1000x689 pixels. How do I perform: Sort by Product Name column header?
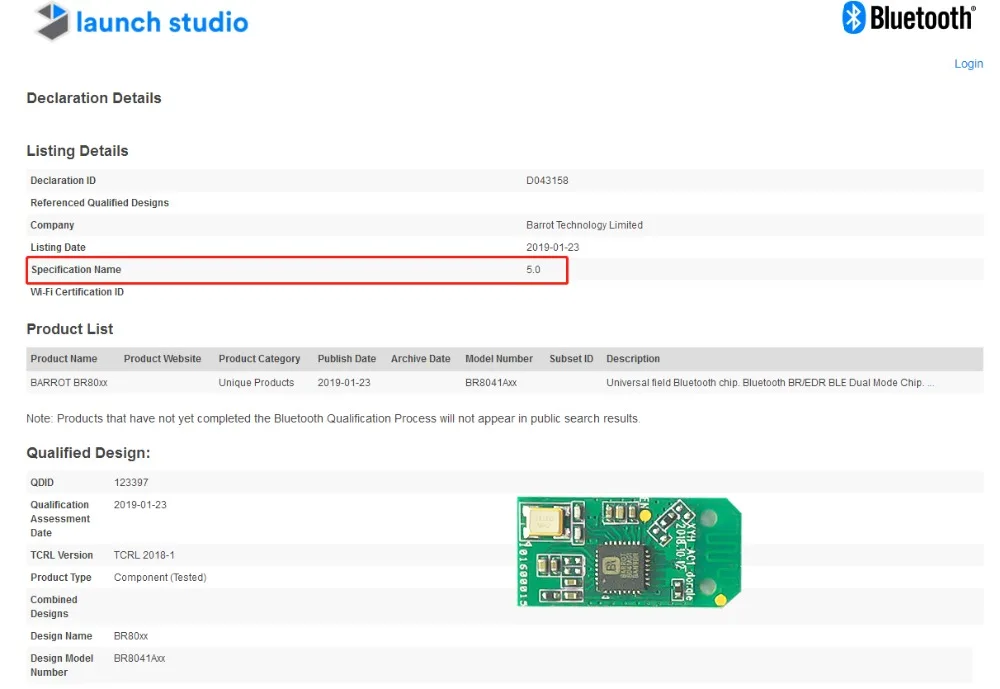point(64,359)
